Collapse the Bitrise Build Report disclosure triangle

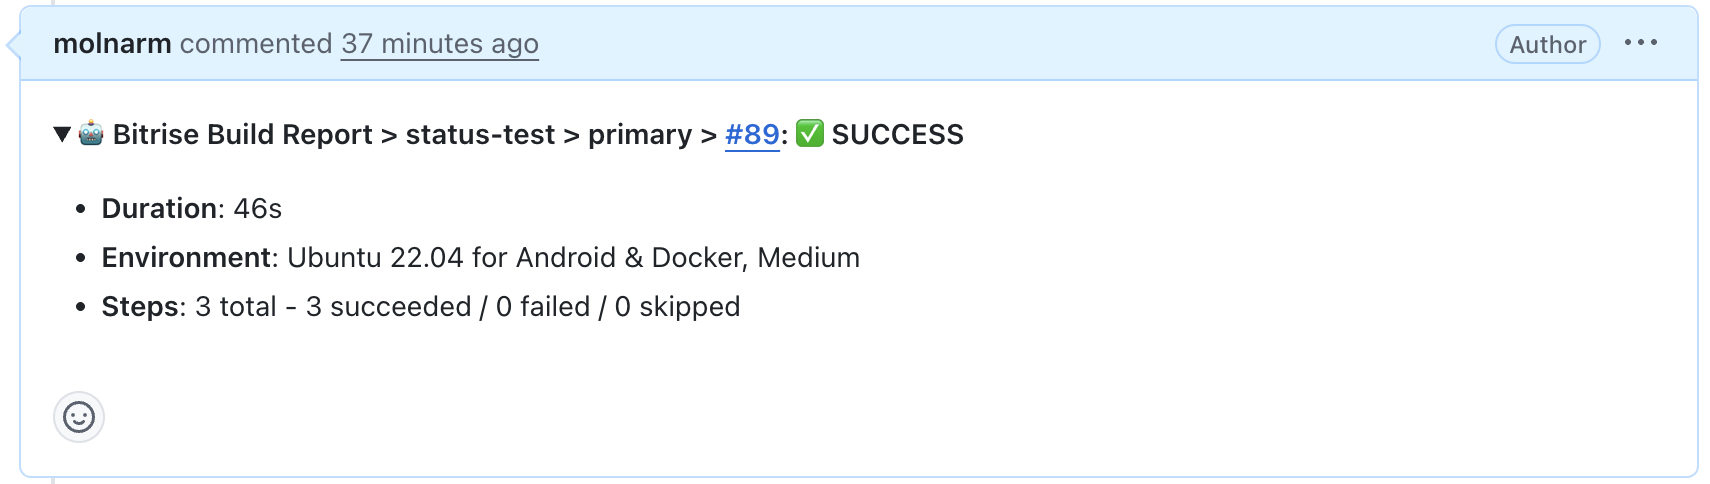[x=62, y=134]
